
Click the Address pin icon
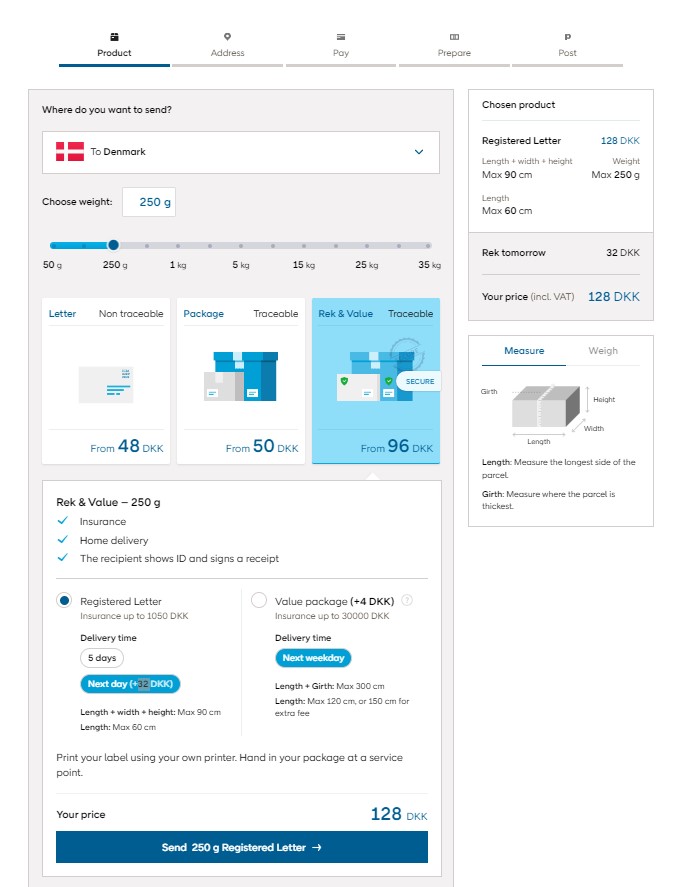[x=227, y=37]
